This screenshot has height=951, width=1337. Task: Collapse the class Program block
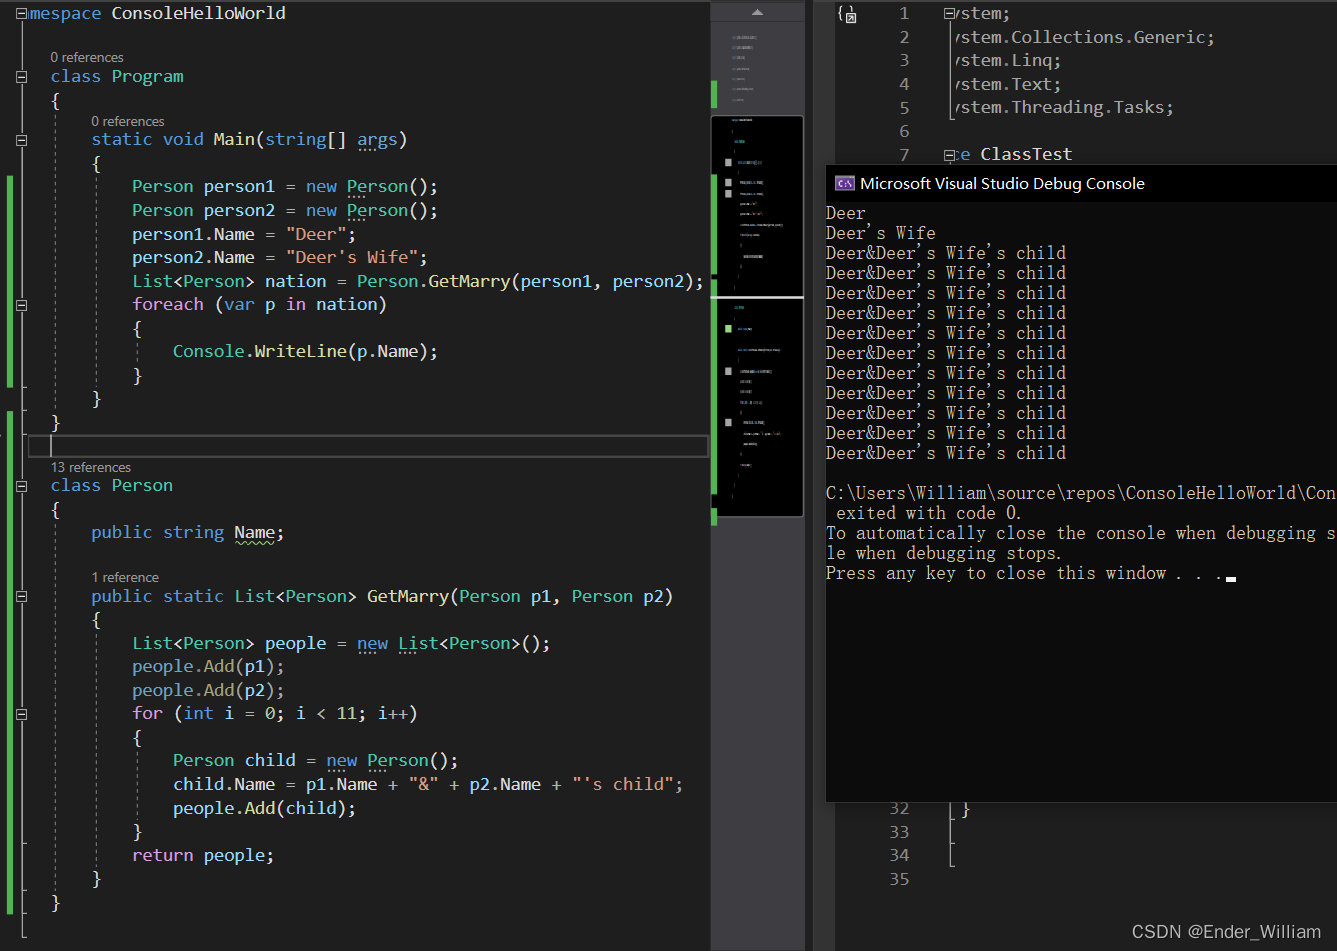click(x=21, y=77)
